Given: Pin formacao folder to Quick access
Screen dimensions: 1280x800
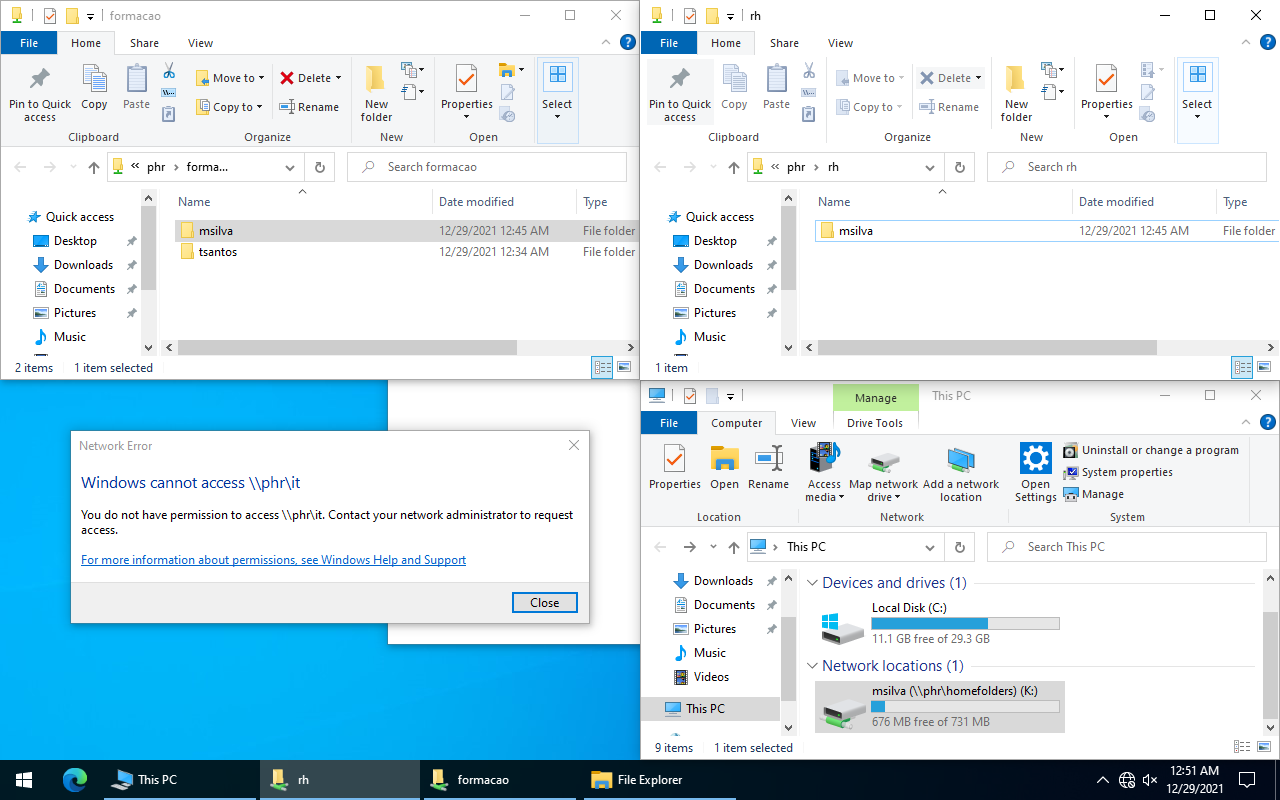Looking at the screenshot, I should [39, 93].
